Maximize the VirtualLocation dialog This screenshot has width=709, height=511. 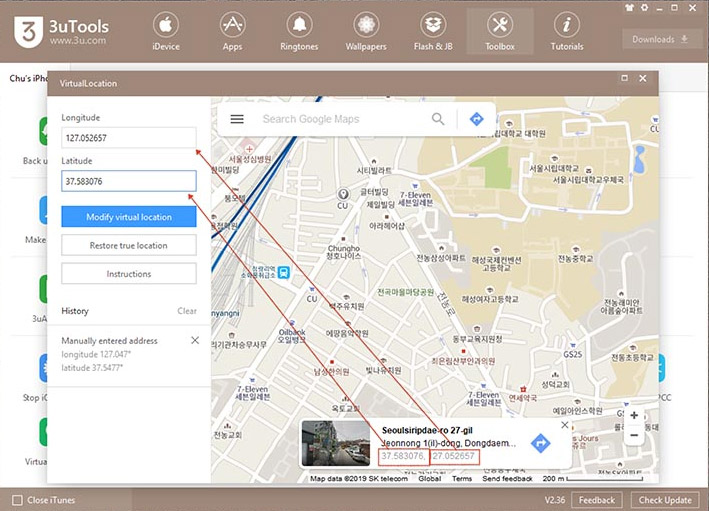point(624,78)
